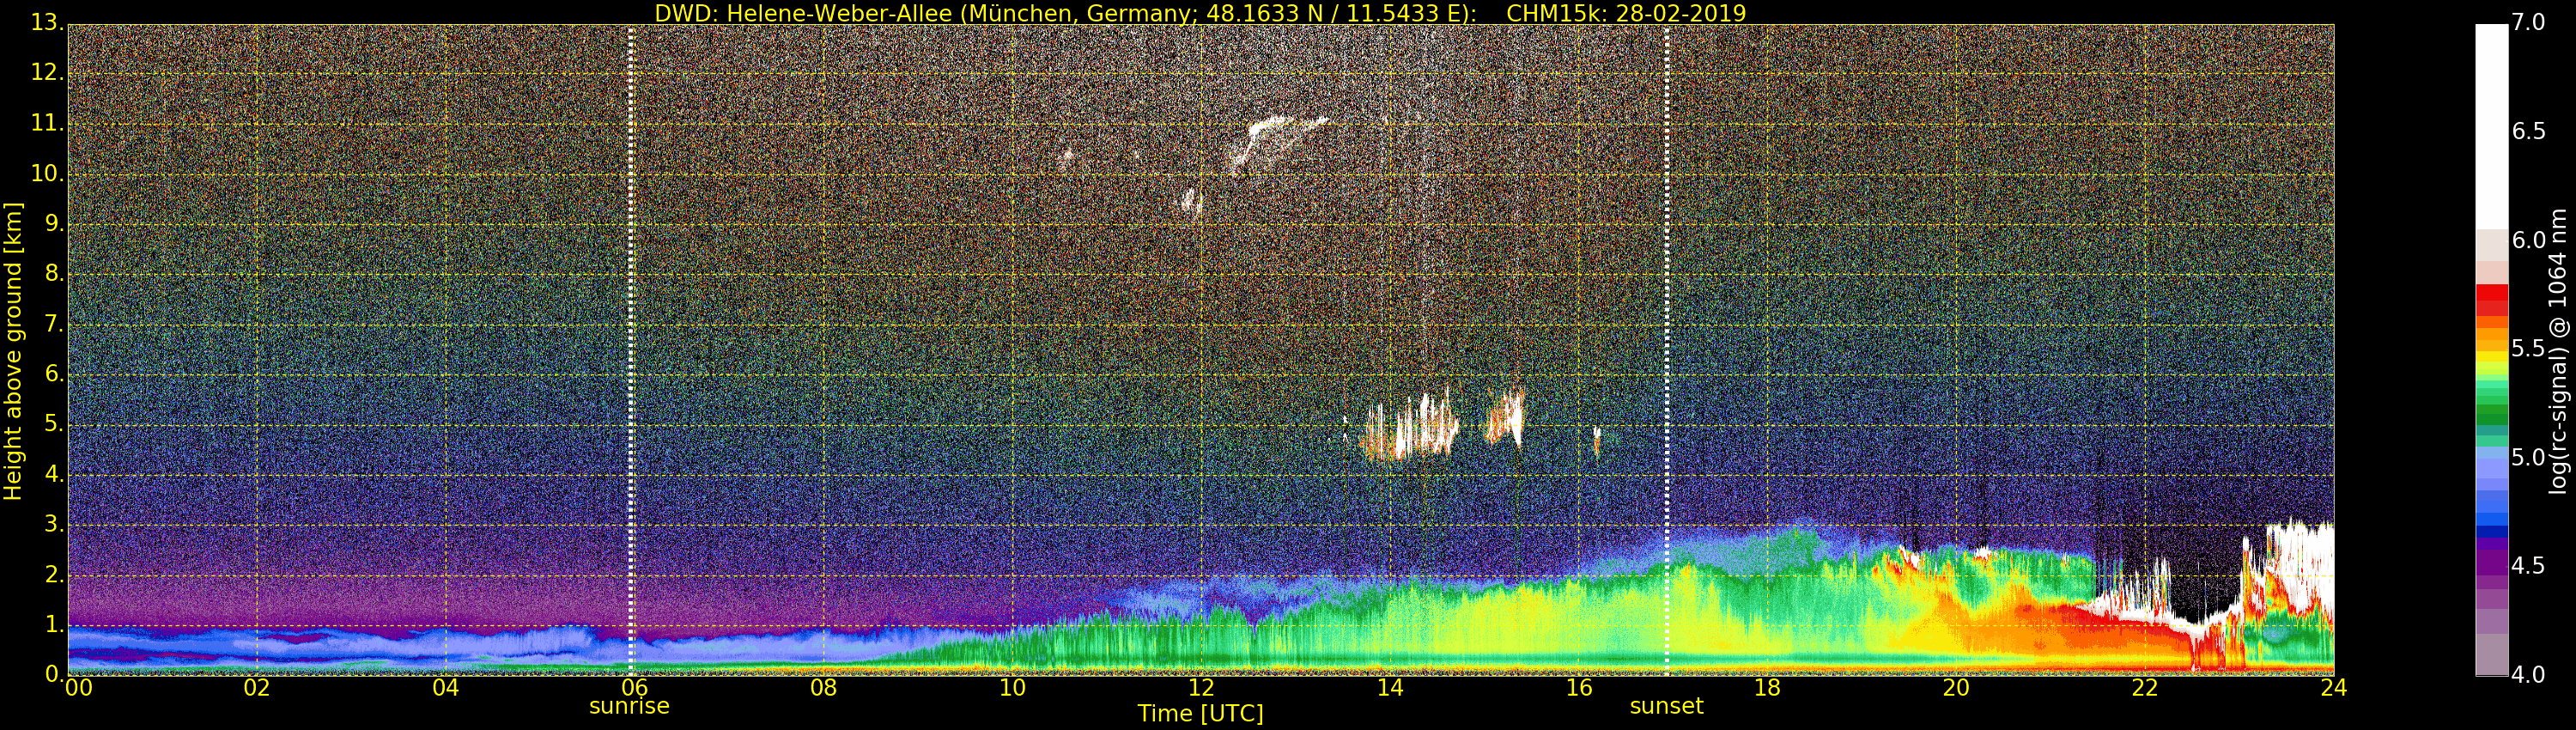Click colorbar value "4.5"
Image resolution: width=2576 pixels, height=730 pixels.
coord(2528,566)
